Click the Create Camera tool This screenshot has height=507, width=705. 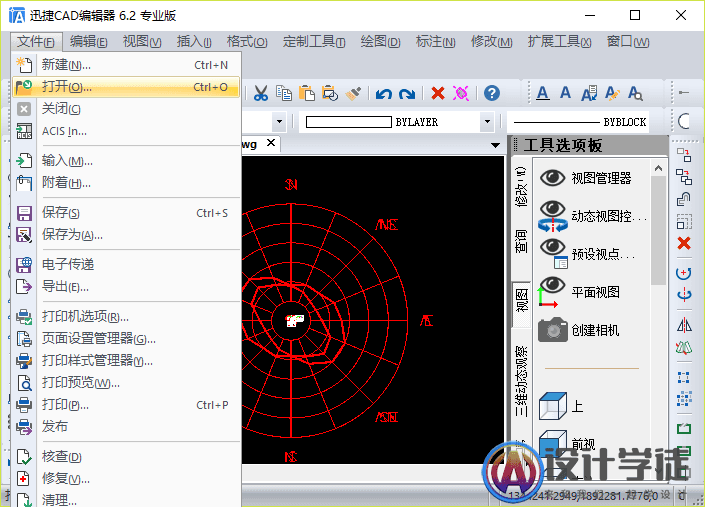click(x=579, y=330)
